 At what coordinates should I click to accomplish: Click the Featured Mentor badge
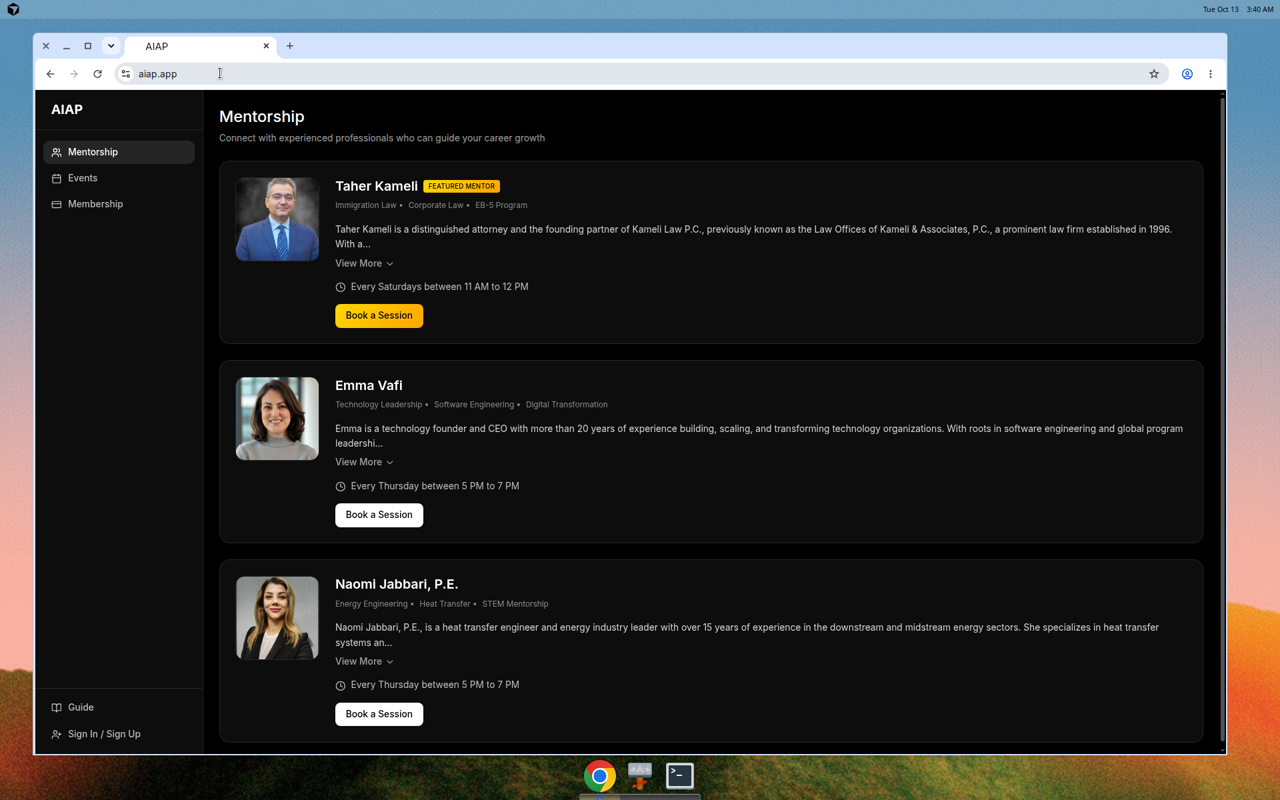pyautogui.click(x=461, y=186)
